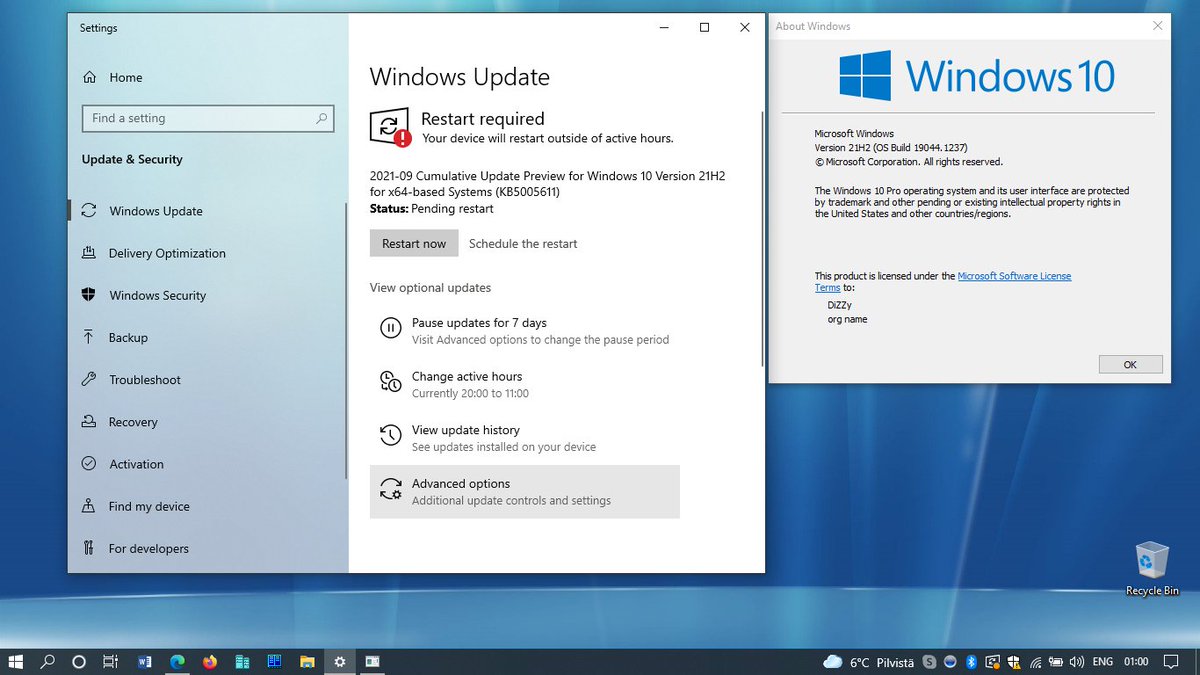This screenshot has width=1200, height=675.
Task: Maximize the Settings window
Action: click(704, 28)
